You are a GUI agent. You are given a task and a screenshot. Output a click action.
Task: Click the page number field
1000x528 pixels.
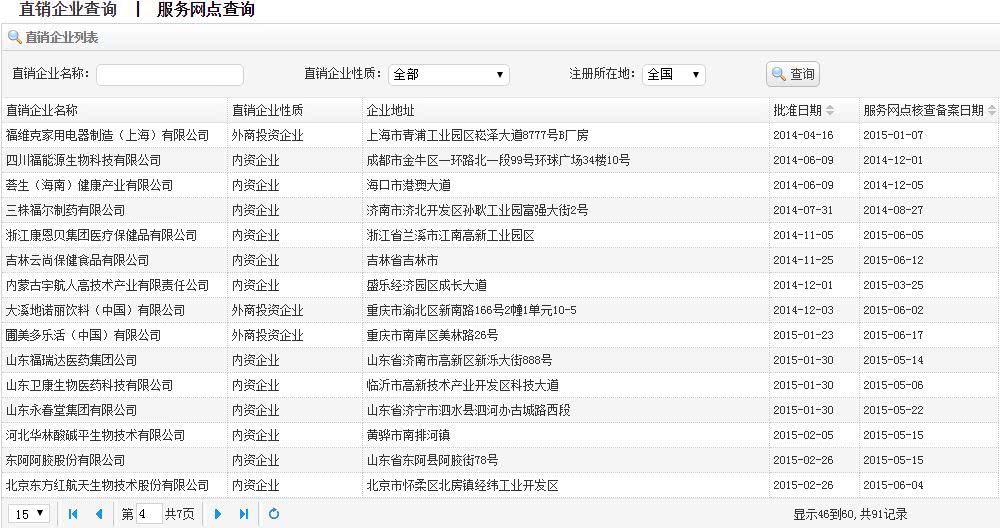pyautogui.click(x=149, y=514)
